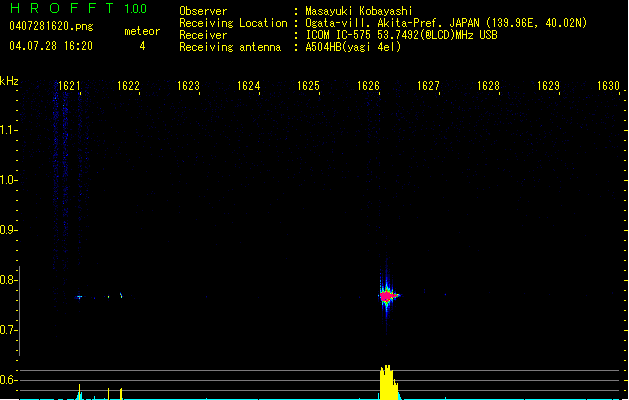Click the 1626 time axis marker

pyautogui.click(x=368, y=86)
